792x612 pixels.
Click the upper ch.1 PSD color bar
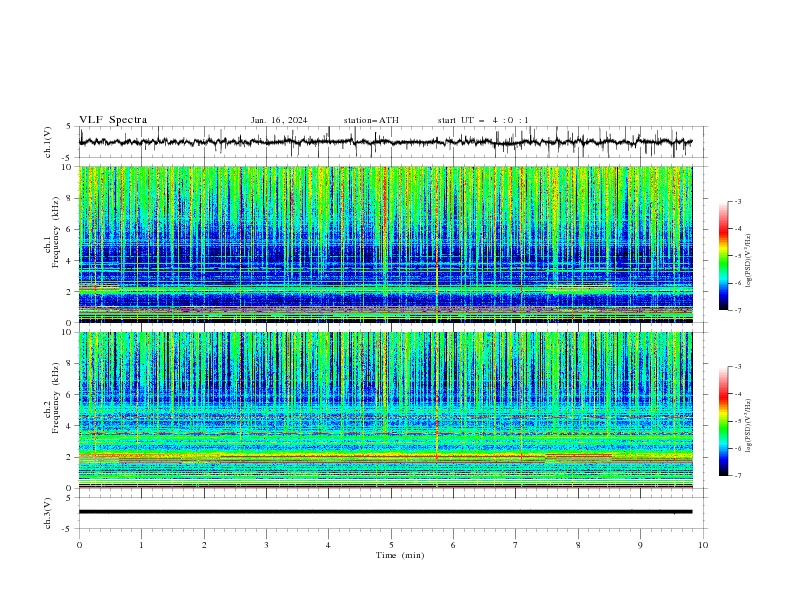(723, 256)
